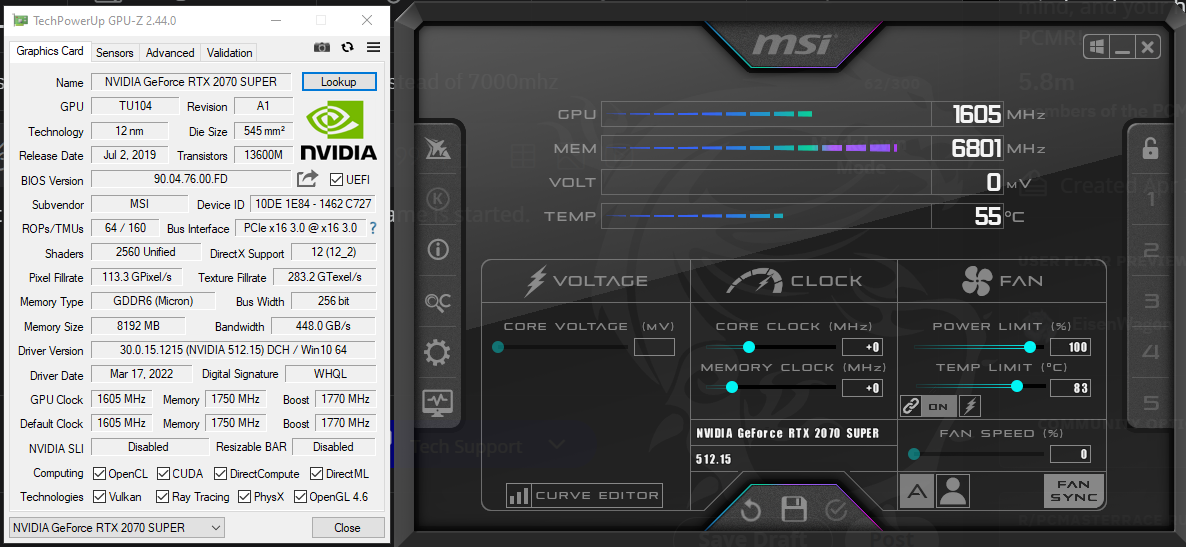Open the Curve Editor button

(584, 496)
